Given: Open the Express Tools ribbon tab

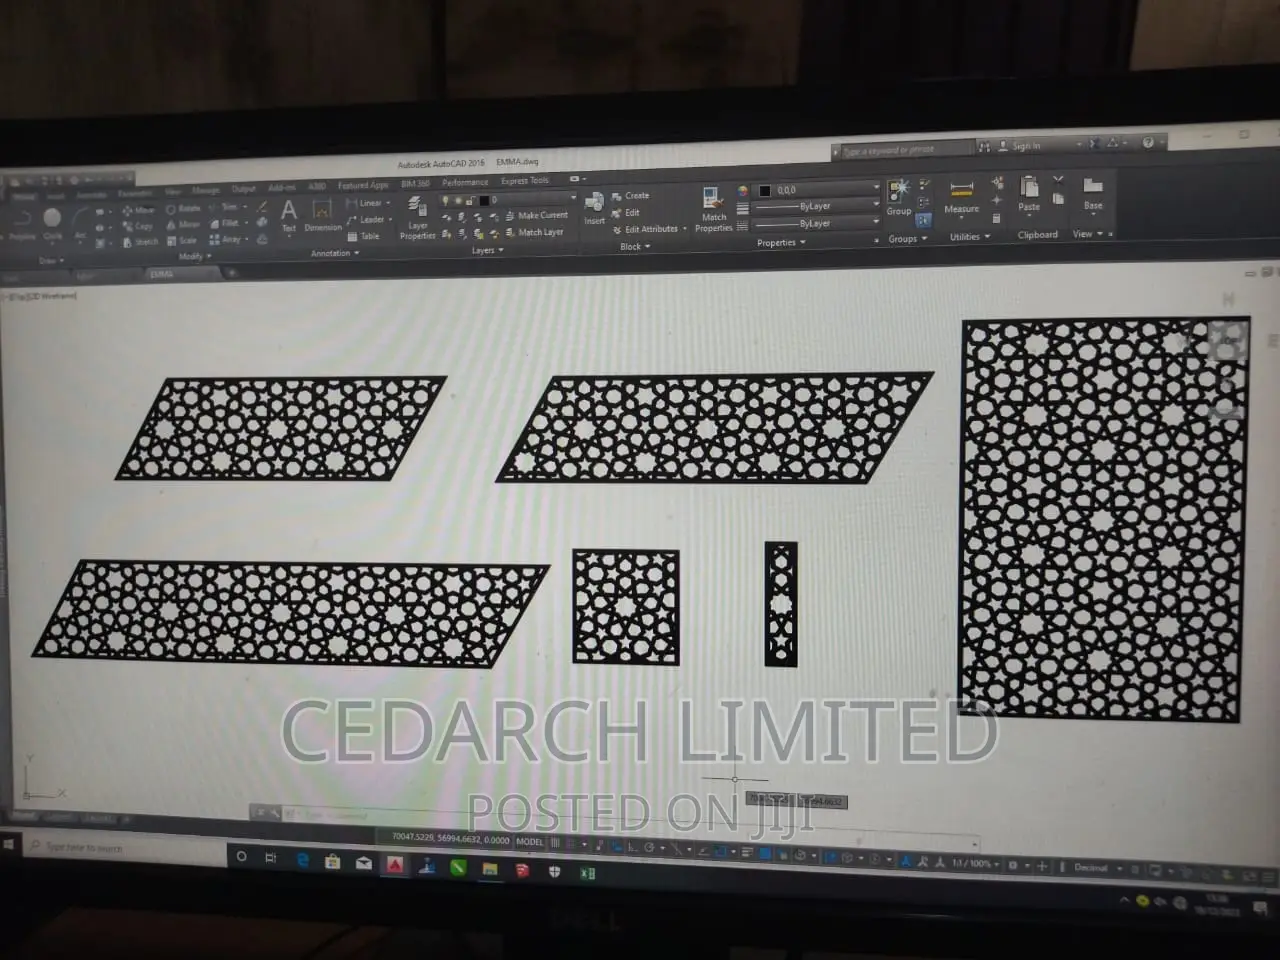Looking at the screenshot, I should pyautogui.click(x=524, y=181).
